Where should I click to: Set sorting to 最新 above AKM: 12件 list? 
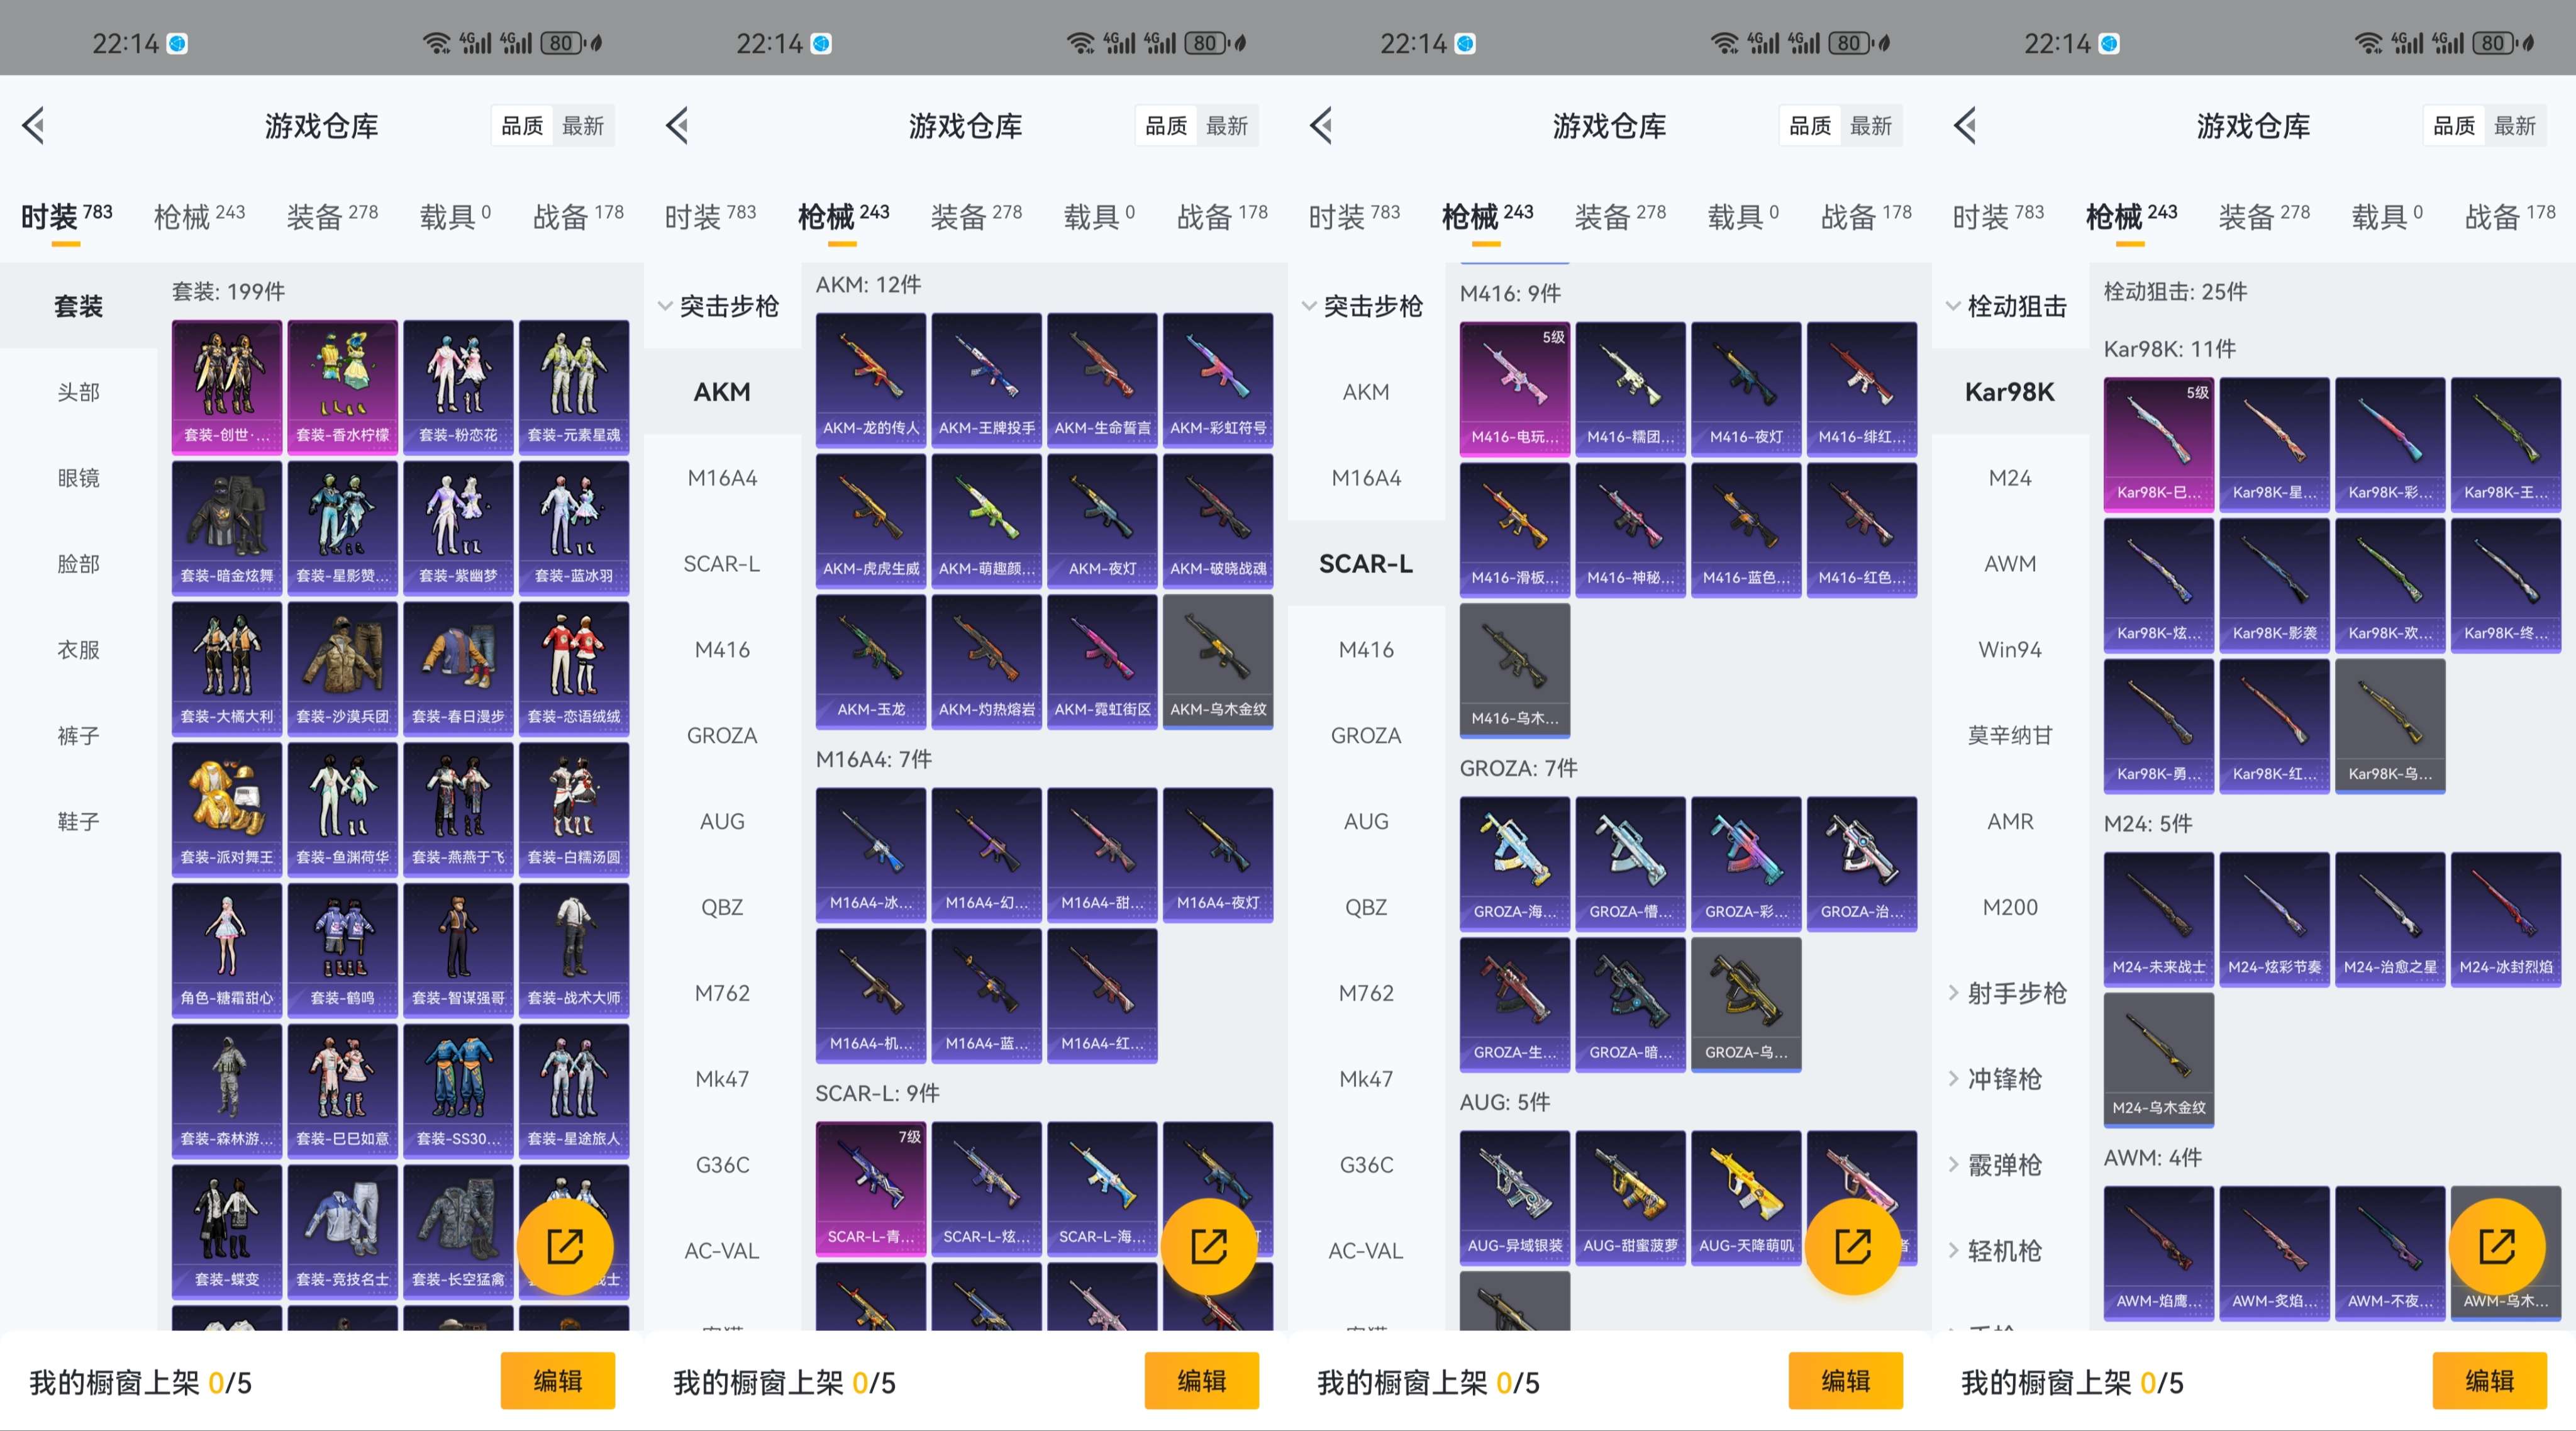pos(1227,126)
